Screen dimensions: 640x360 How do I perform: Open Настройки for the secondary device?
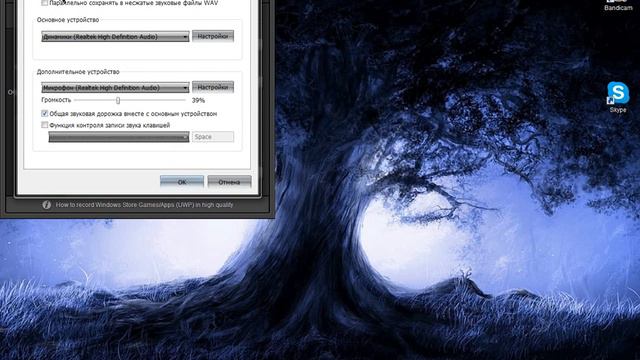pos(213,87)
